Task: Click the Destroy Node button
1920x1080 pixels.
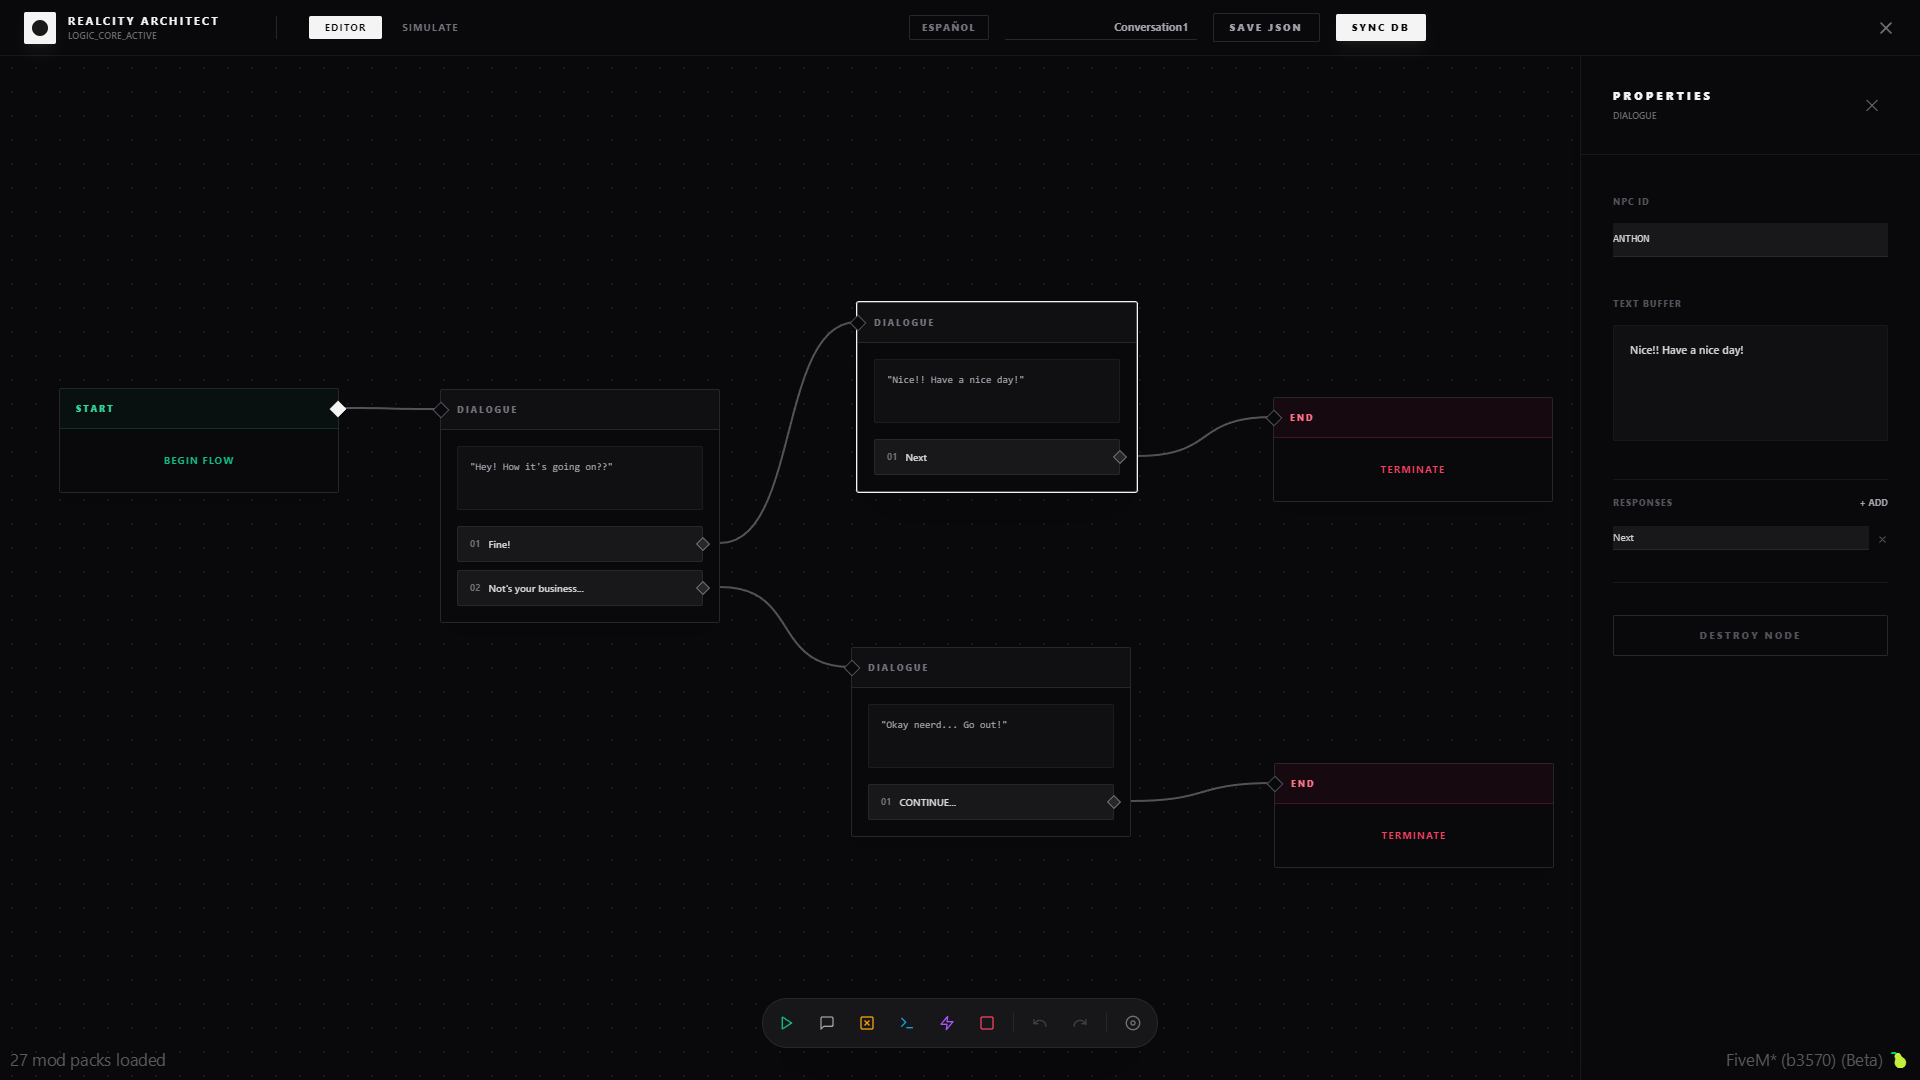Action: point(1749,635)
